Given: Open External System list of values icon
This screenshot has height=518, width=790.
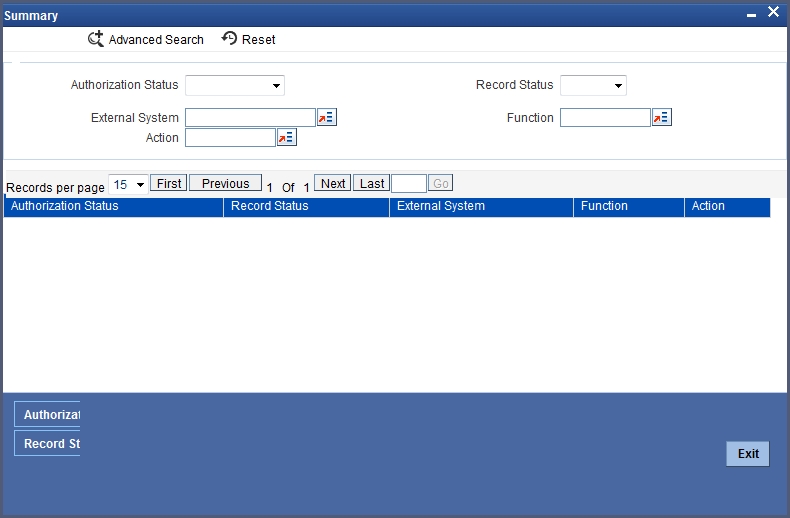Looking at the screenshot, I should 326,117.
